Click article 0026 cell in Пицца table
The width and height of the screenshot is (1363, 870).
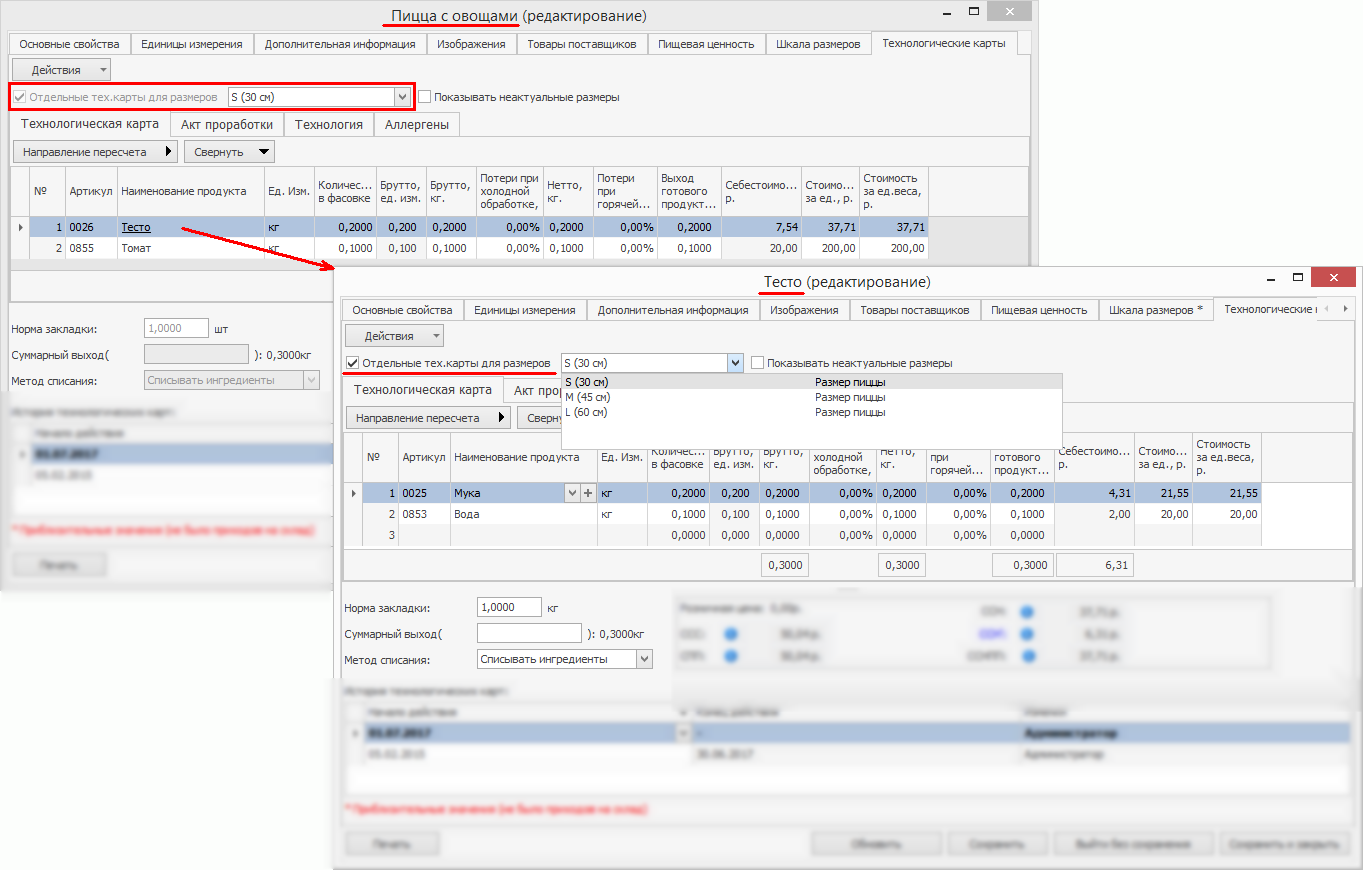click(91, 227)
